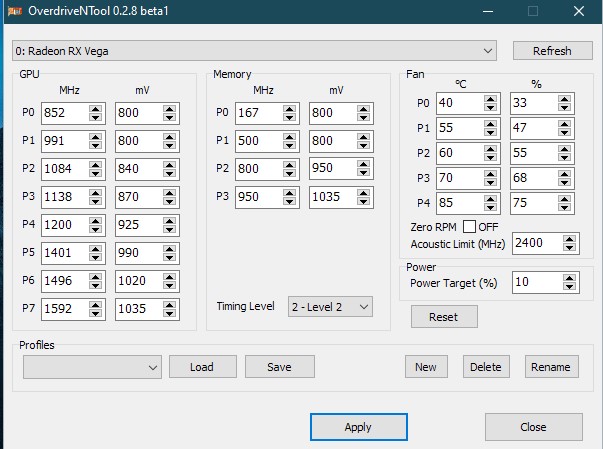Increase Fan P0 temperature with up arrow
This screenshot has width=603, height=449.
coord(490,100)
